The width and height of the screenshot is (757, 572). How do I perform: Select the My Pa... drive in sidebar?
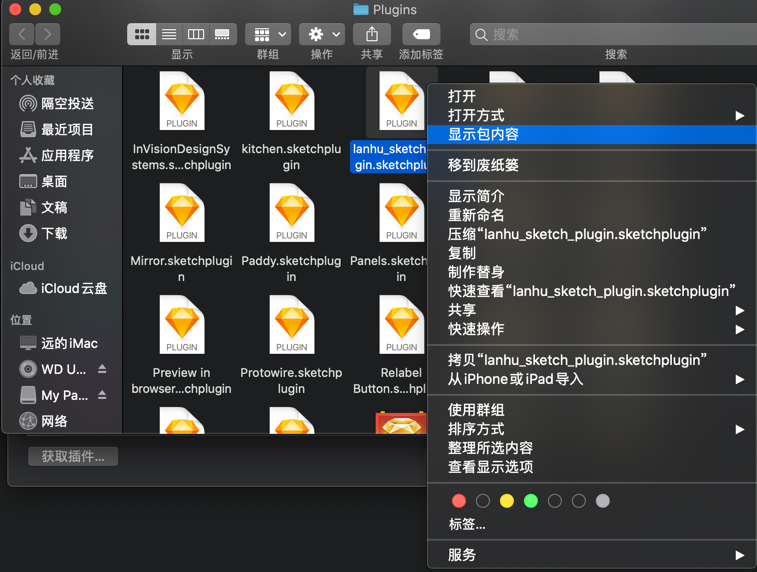54,395
